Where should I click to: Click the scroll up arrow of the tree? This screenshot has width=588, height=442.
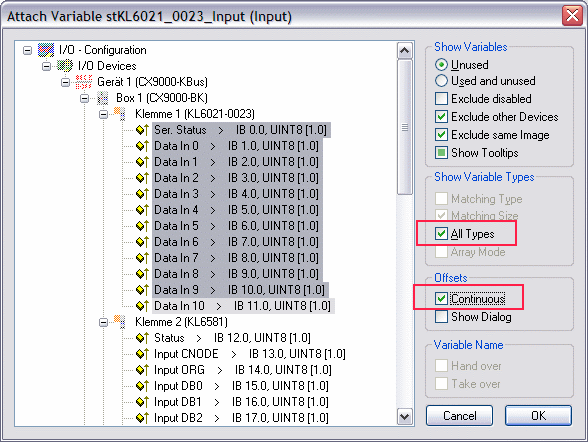pyautogui.click(x=404, y=50)
